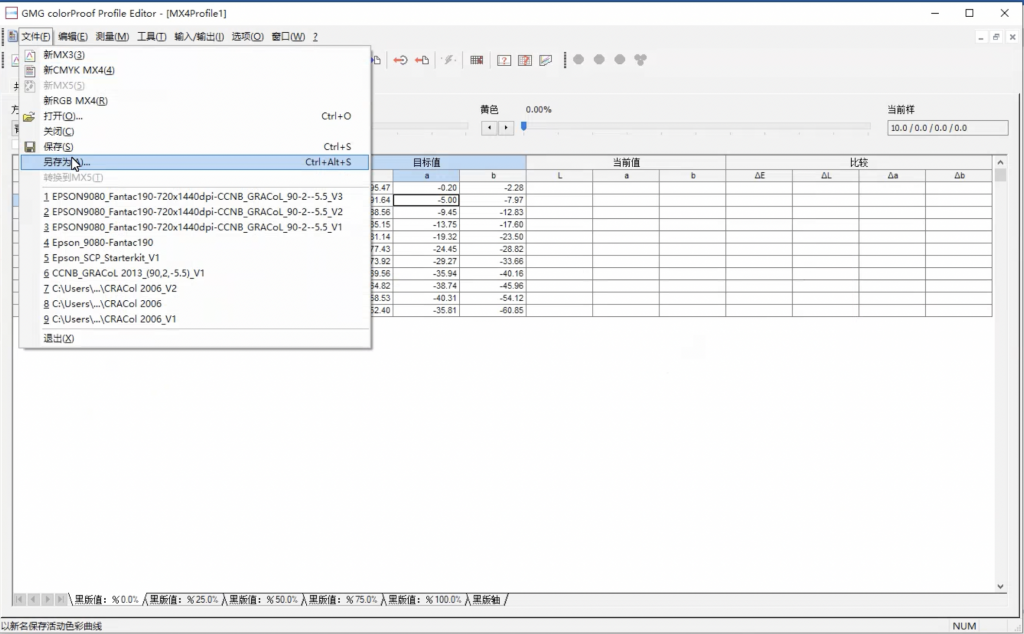1024x634 pixels.
Task: Go to first sheet tab arrow
Action: click(20, 599)
